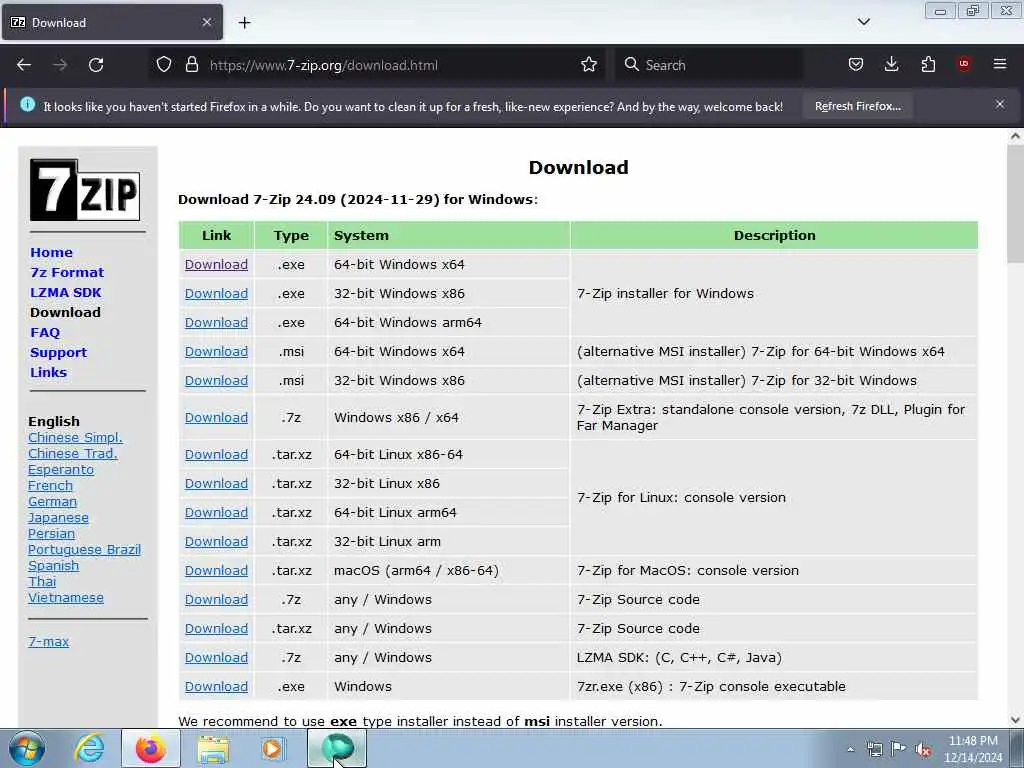This screenshot has width=1024, height=768.
Task: Open the LZMA SDK sidebar link
Action: coord(65,293)
